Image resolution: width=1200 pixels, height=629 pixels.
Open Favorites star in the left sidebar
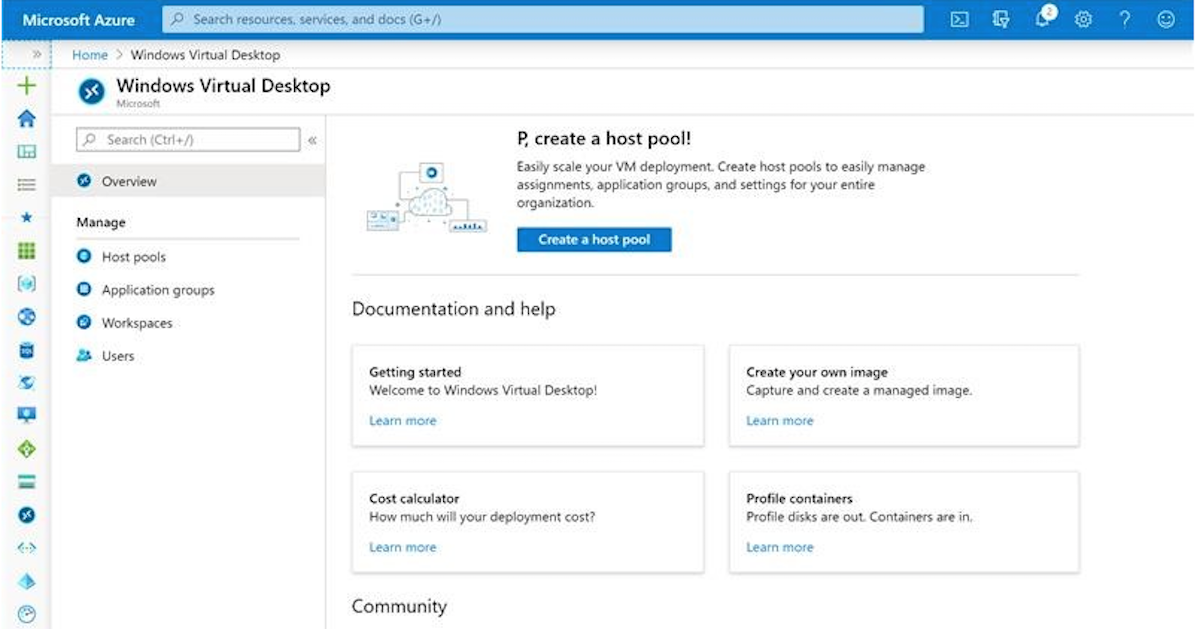27,217
